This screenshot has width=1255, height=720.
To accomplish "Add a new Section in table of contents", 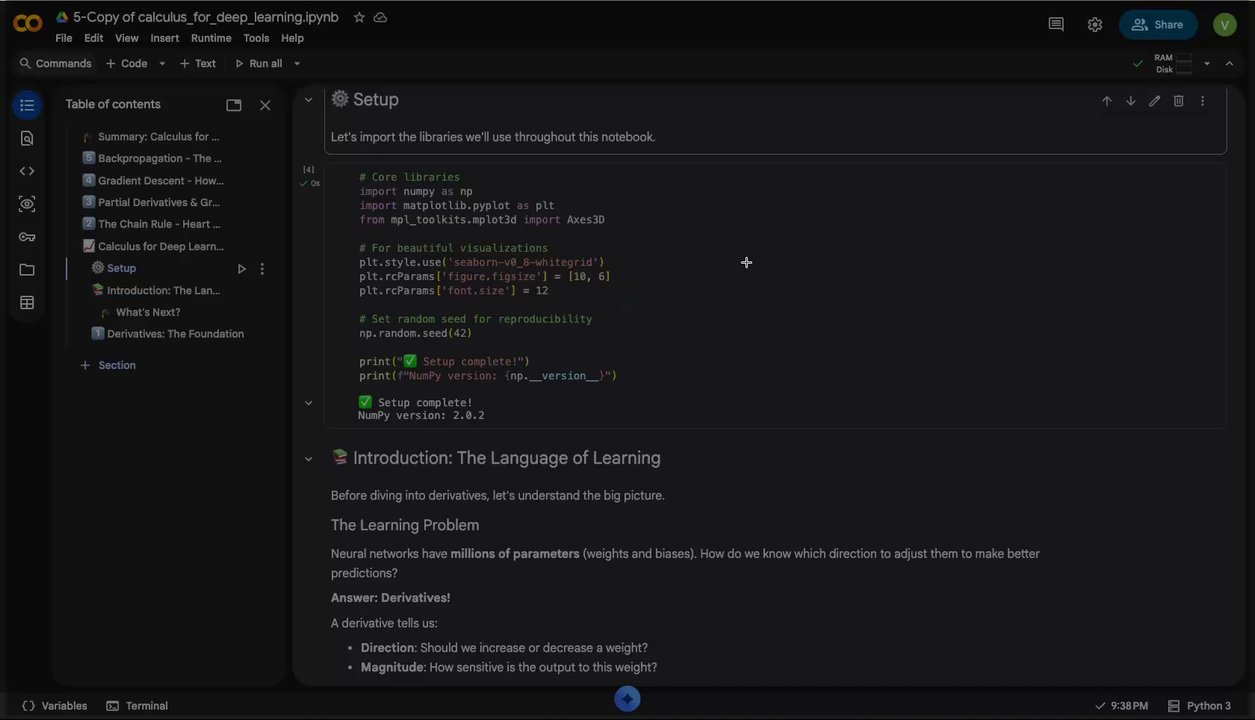I will pyautogui.click(x=108, y=366).
